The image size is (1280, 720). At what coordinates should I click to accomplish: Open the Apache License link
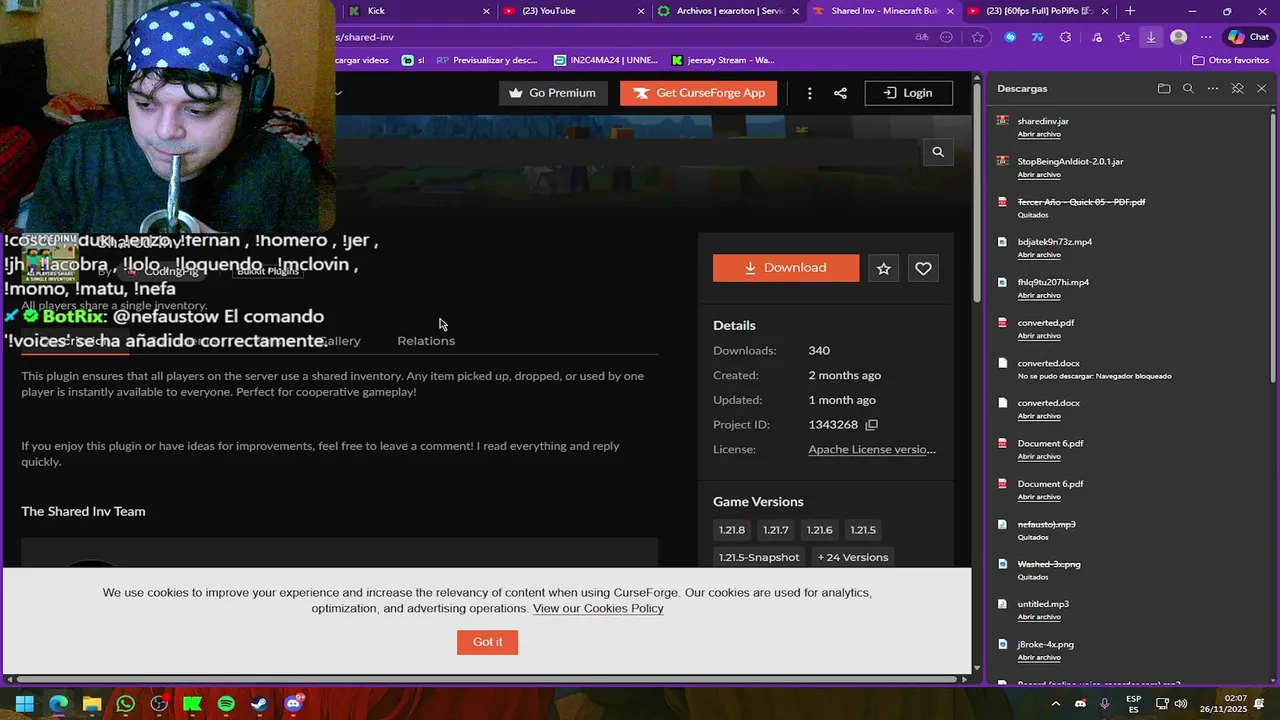point(872,450)
